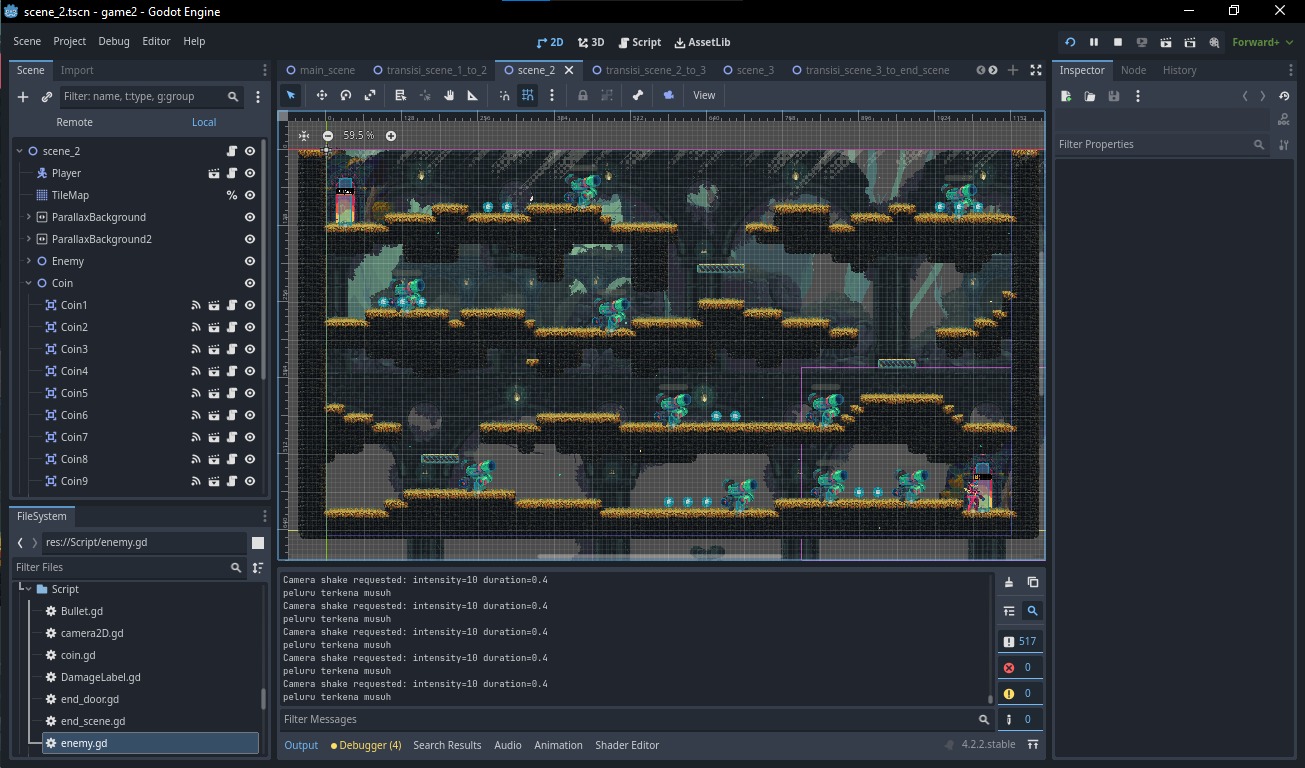The height and width of the screenshot is (768, 1305).
Task: Expand the Enemy node
Action: coord(28,261)
